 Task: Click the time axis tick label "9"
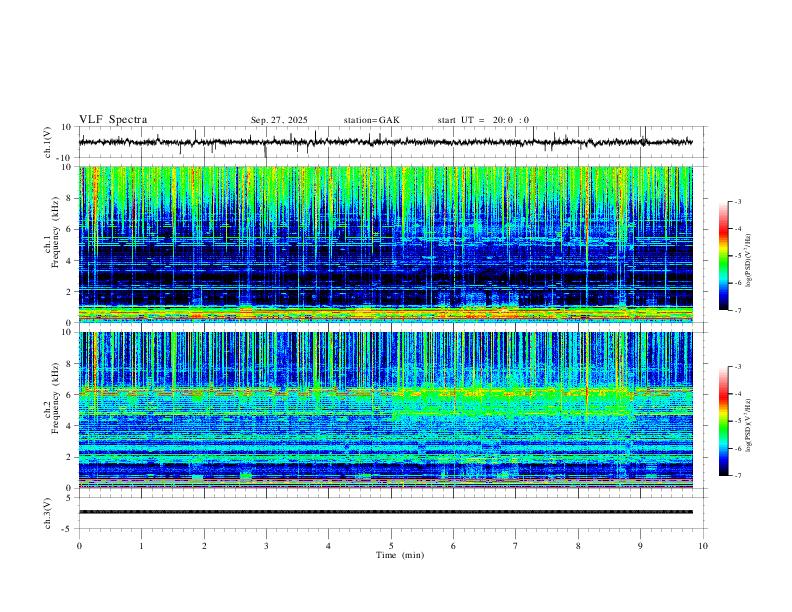coord(640,546)
